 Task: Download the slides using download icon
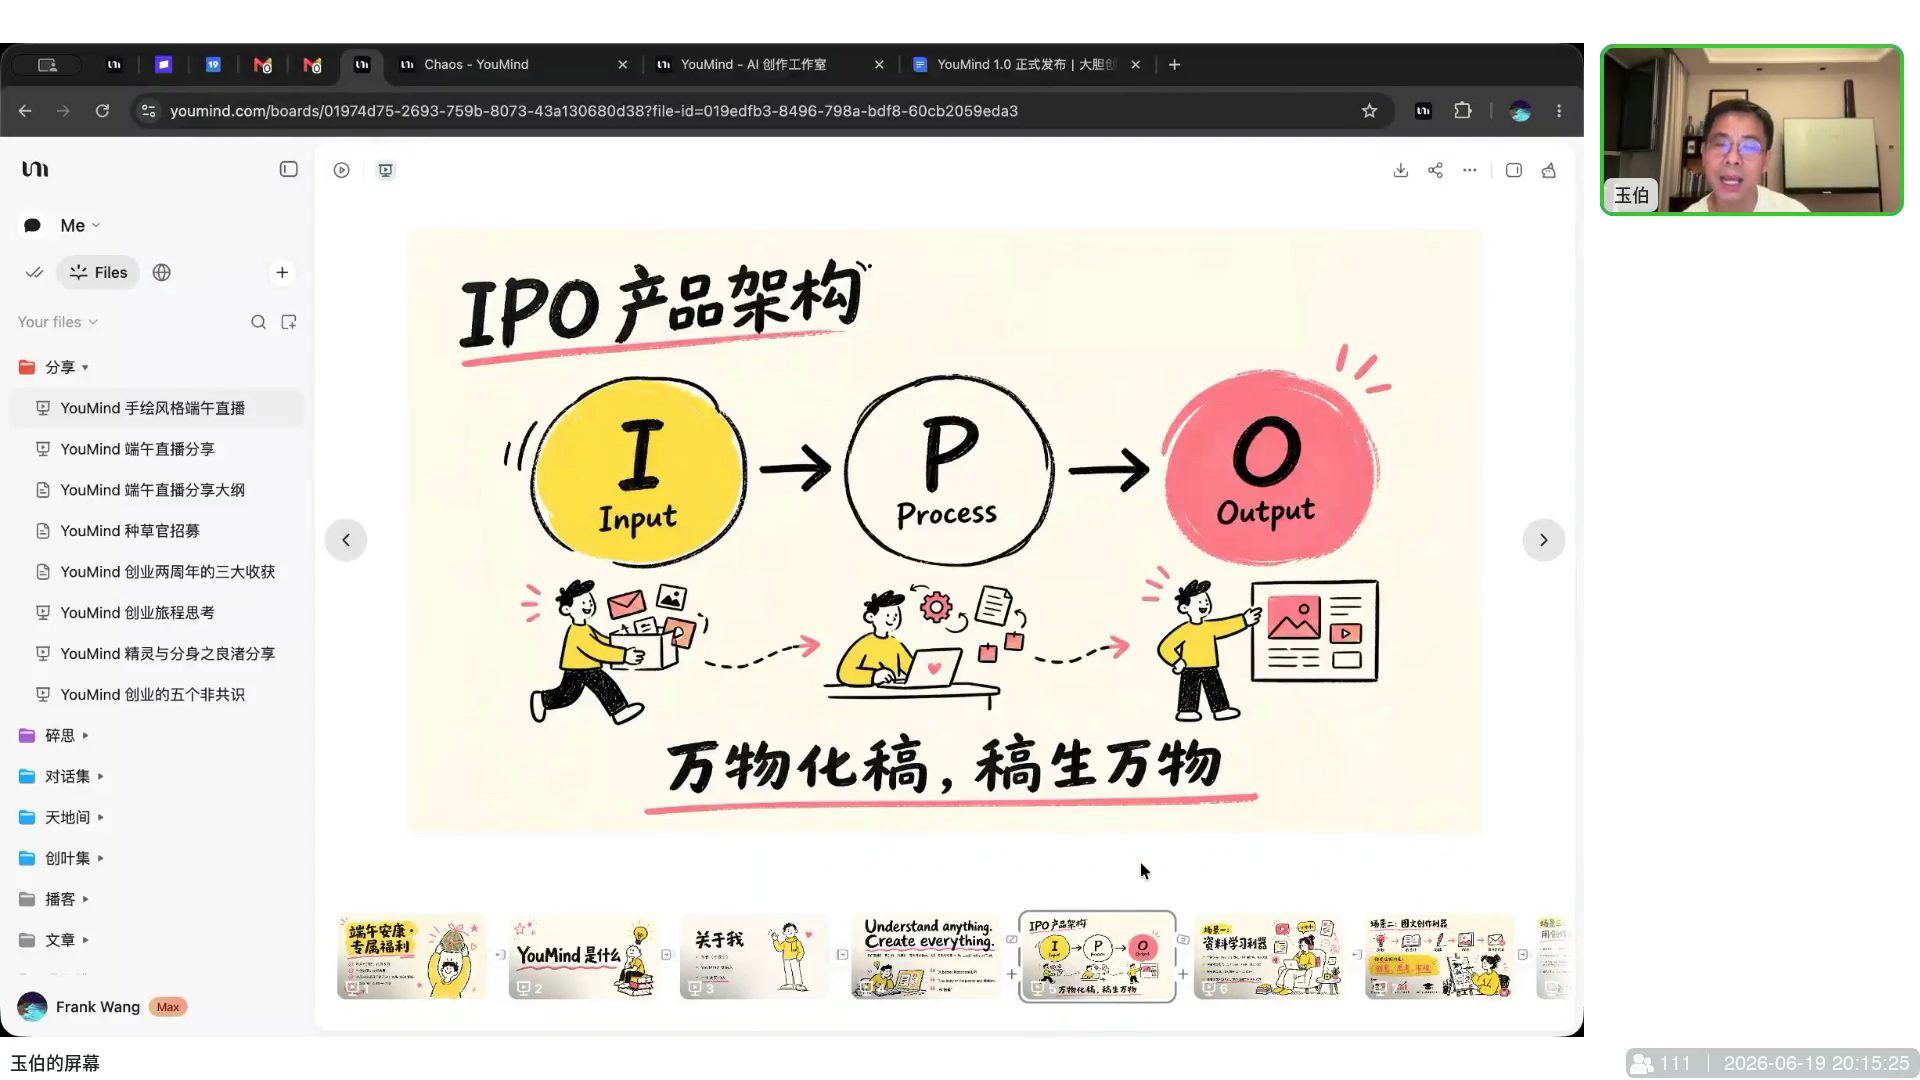click(x=1400, y=170)
